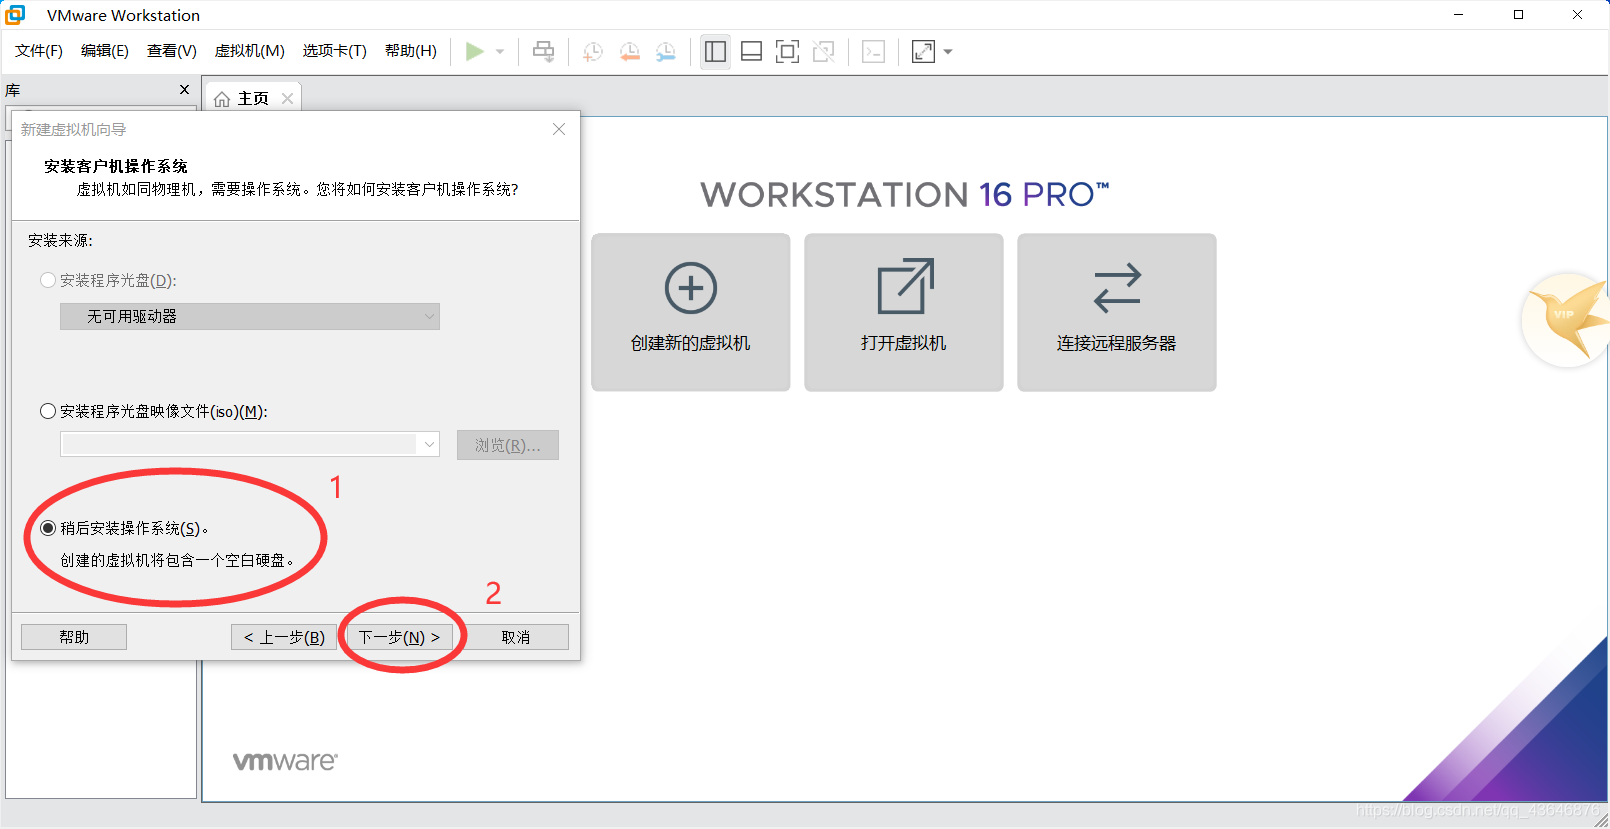Click the green power on play icon
This screenshot has height=829, width=1610.
click(475, 51)
